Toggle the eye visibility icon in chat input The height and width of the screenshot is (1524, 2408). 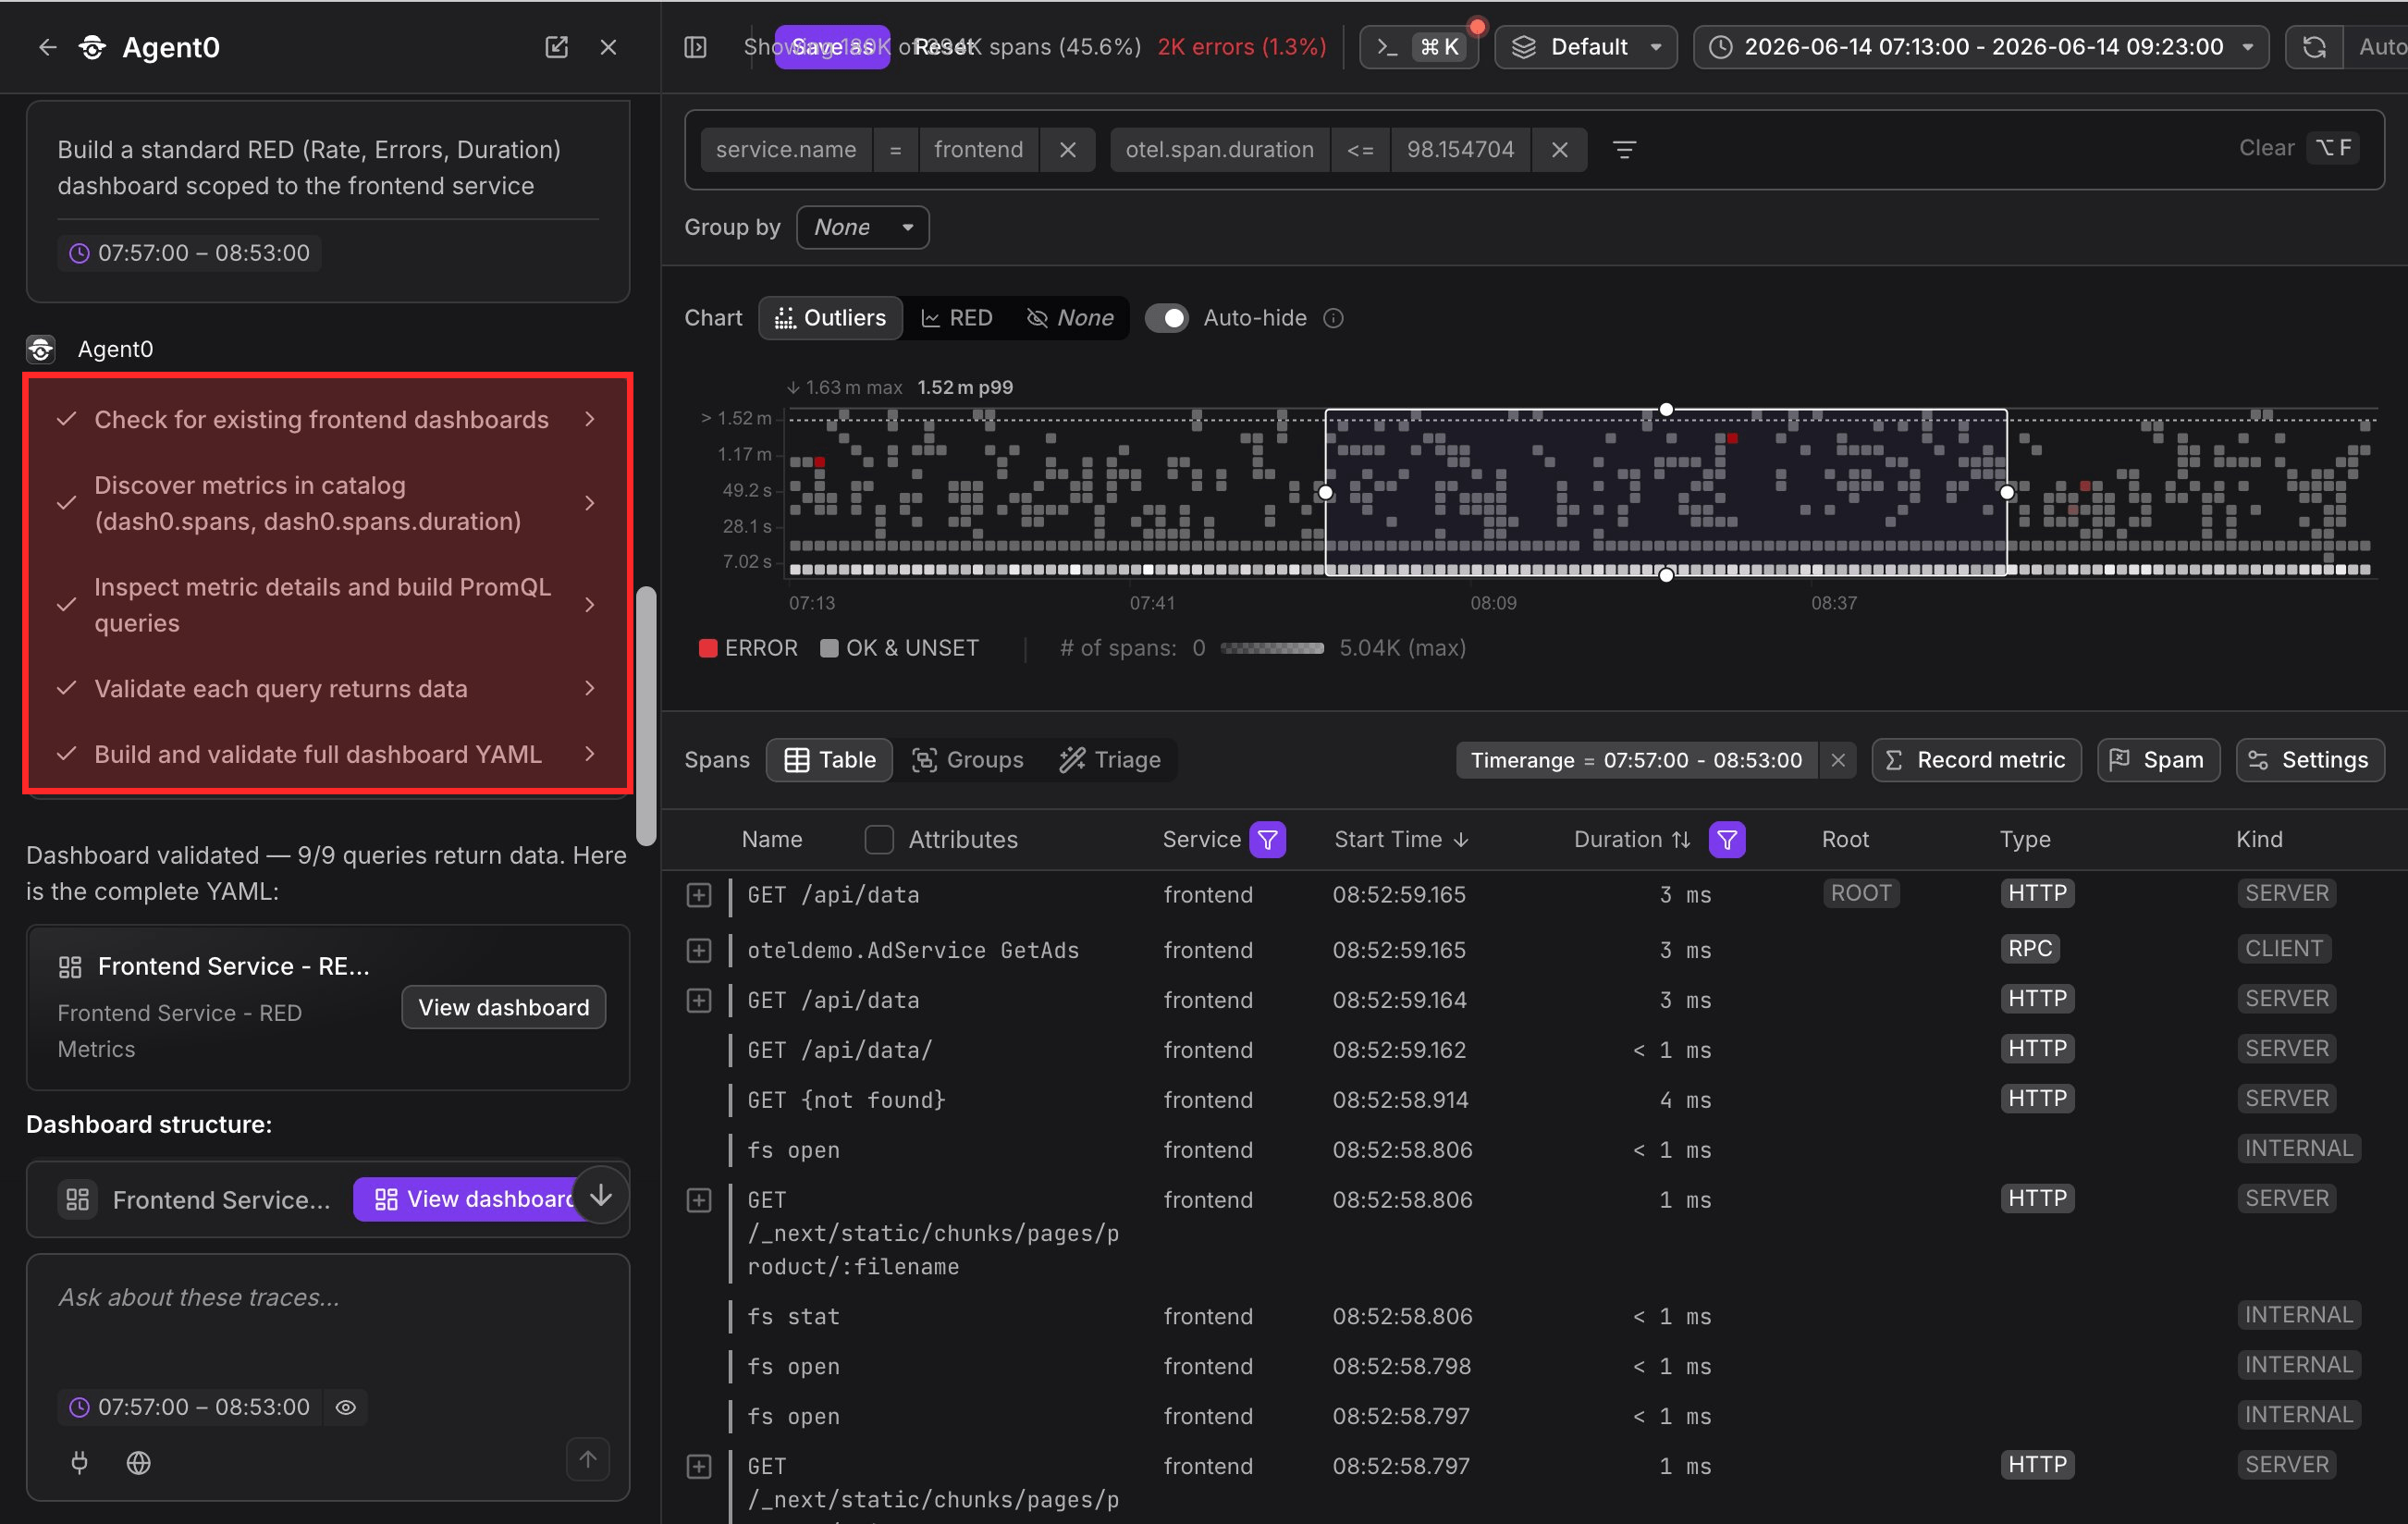346,1407
